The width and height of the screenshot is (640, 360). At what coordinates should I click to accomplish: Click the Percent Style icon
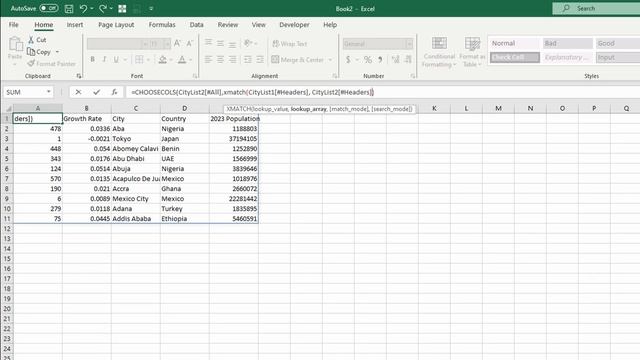(x=368, y=60)
